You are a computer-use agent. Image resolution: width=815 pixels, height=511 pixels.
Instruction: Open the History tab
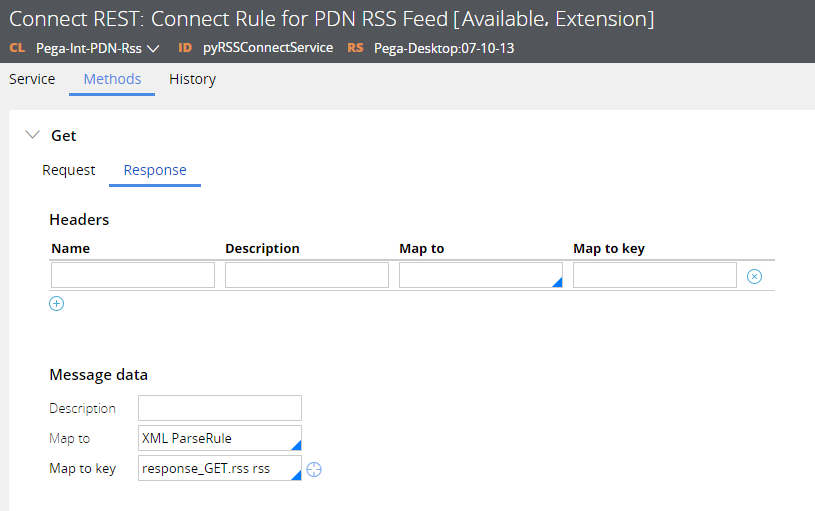coord(192,79)
